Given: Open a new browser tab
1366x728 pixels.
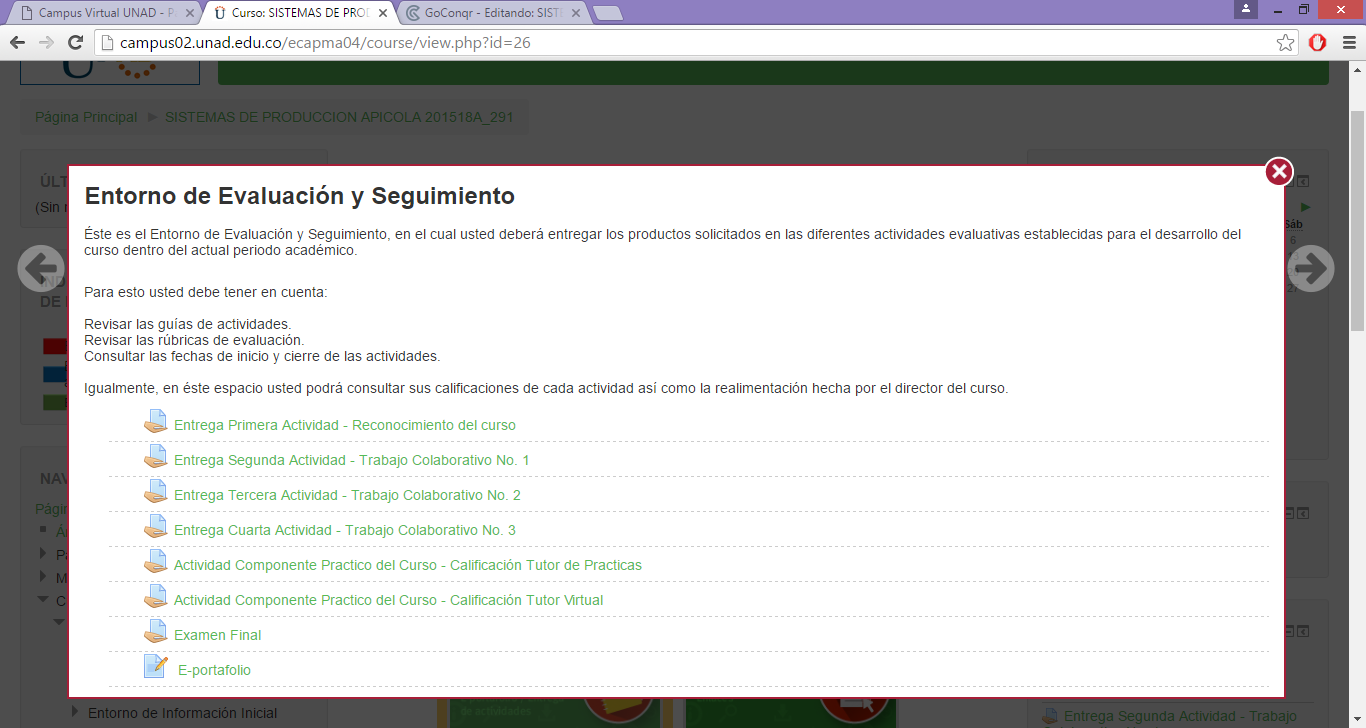Looking at the screenshot, I should [608, 14].
